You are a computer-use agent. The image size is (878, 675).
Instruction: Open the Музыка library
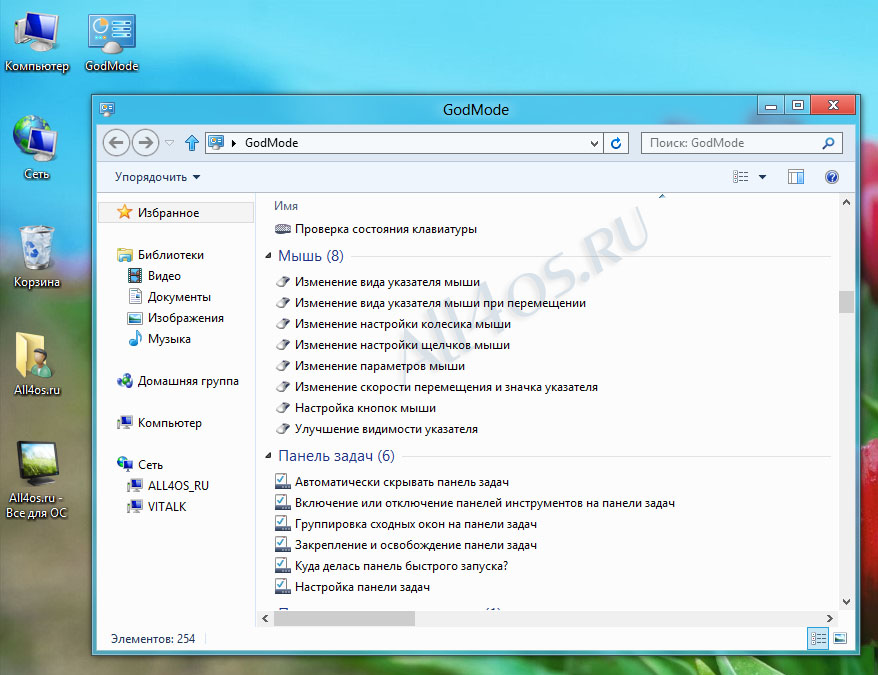tap(160, 339)
